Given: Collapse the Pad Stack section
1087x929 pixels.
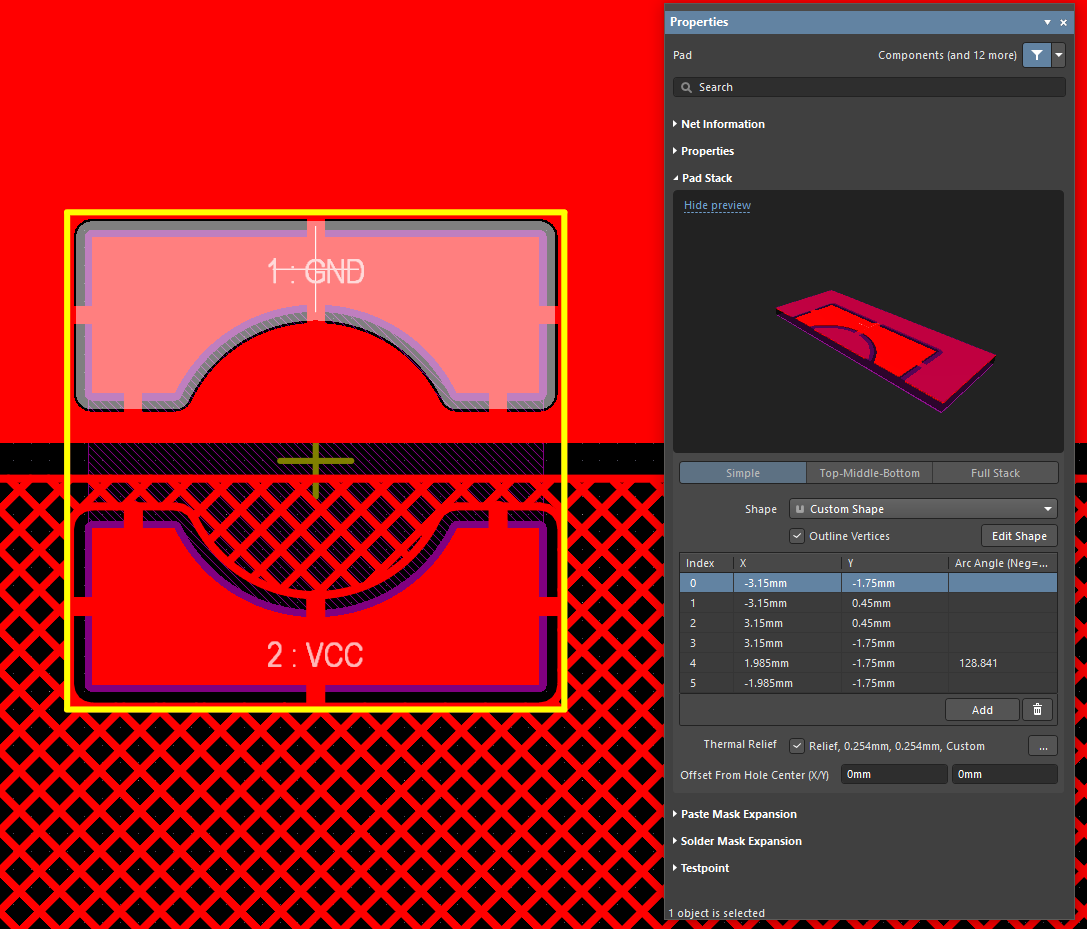Looking at the screenshot, I should (x=706, y=178).
